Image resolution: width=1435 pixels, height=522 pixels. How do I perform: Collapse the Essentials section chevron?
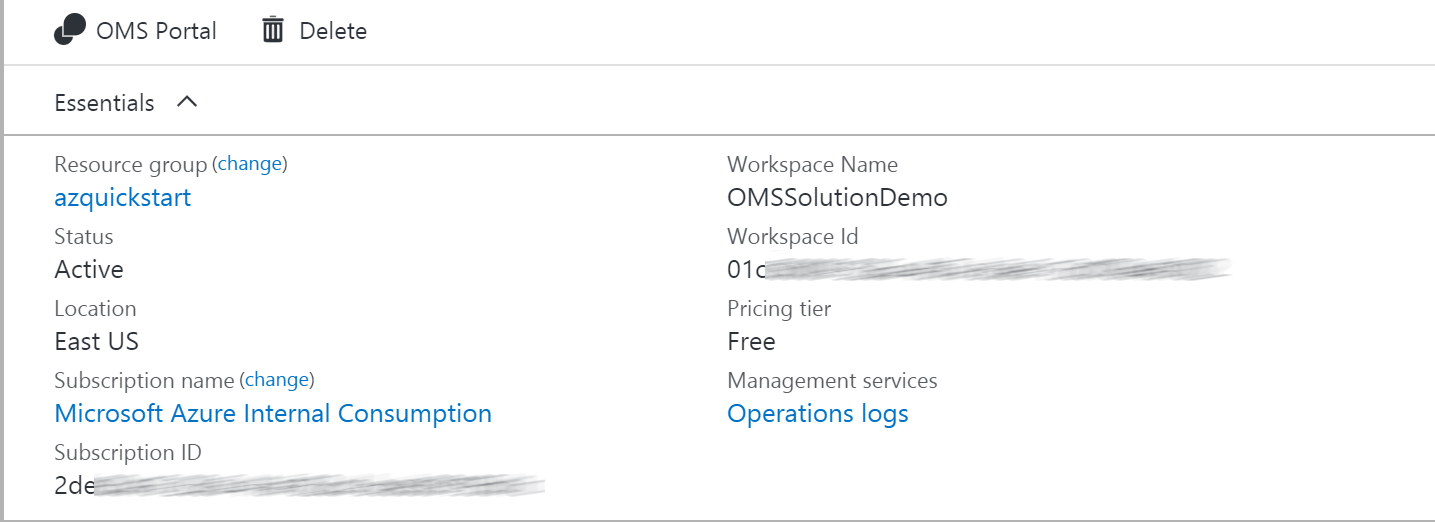[187, 102]
